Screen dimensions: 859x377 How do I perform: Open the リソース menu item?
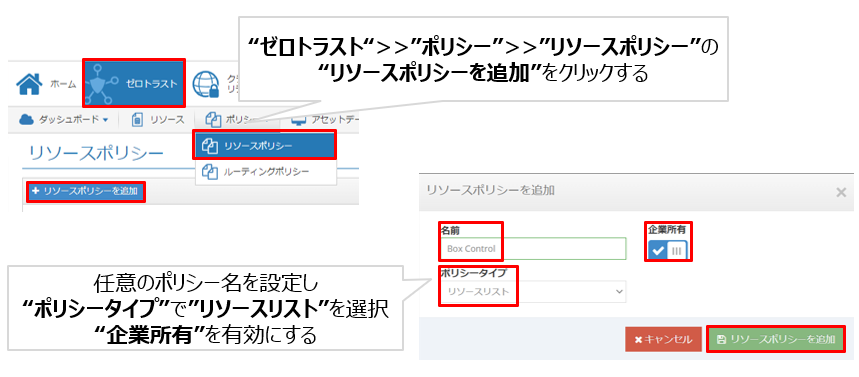click(158, 120)
